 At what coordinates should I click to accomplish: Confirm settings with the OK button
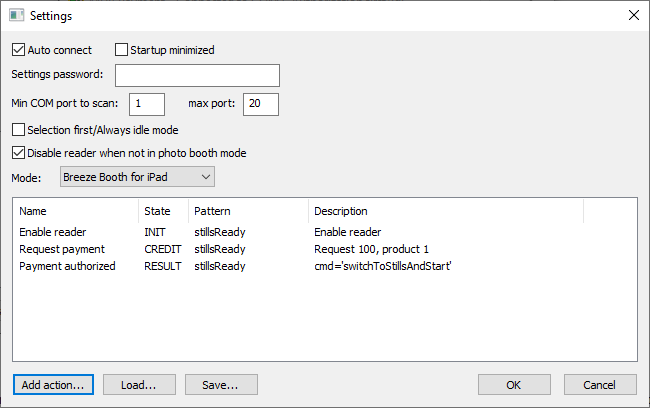click(x=514, y=384)
